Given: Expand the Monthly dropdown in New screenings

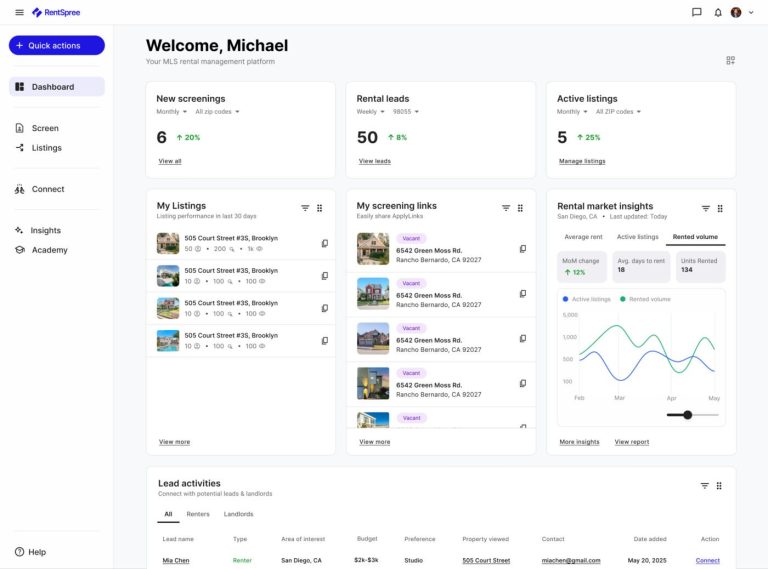Looking at the screenshot, I should click(x=171, y=112).
